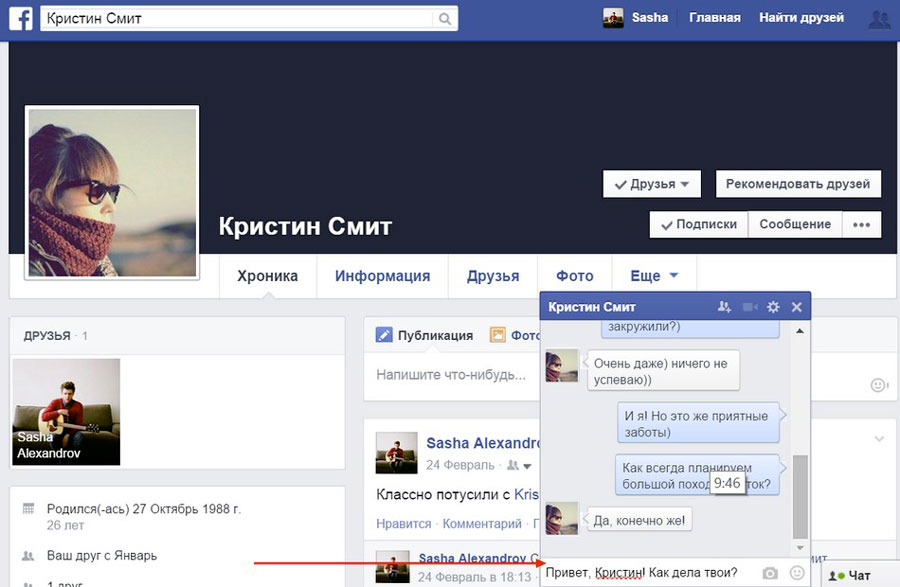Image resolution: width=900 pixels, height=587 pixels.
Task: Open post audience selector on 24 Февраль post
Action: tap(519, 465)
